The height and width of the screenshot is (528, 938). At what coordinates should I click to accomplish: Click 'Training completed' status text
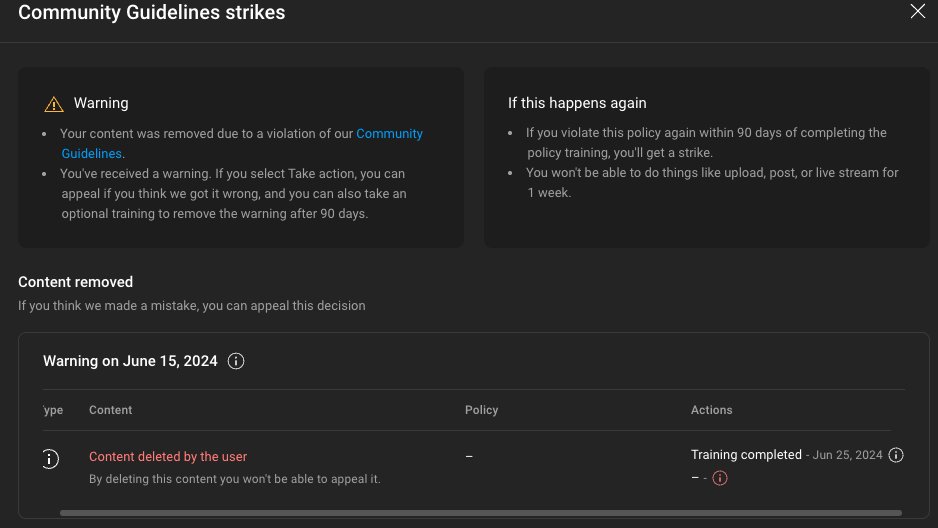pyautogui.click(x=746, y=454)
